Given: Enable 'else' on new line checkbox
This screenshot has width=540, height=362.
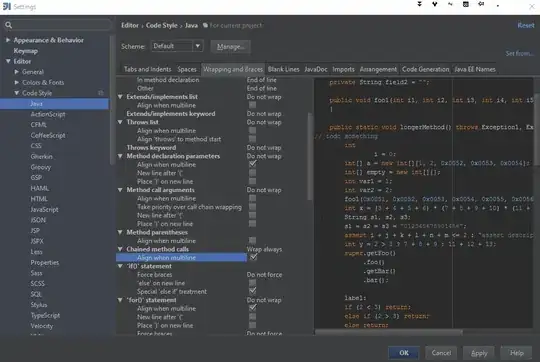Looking at the screenshot, I should 252,282.
